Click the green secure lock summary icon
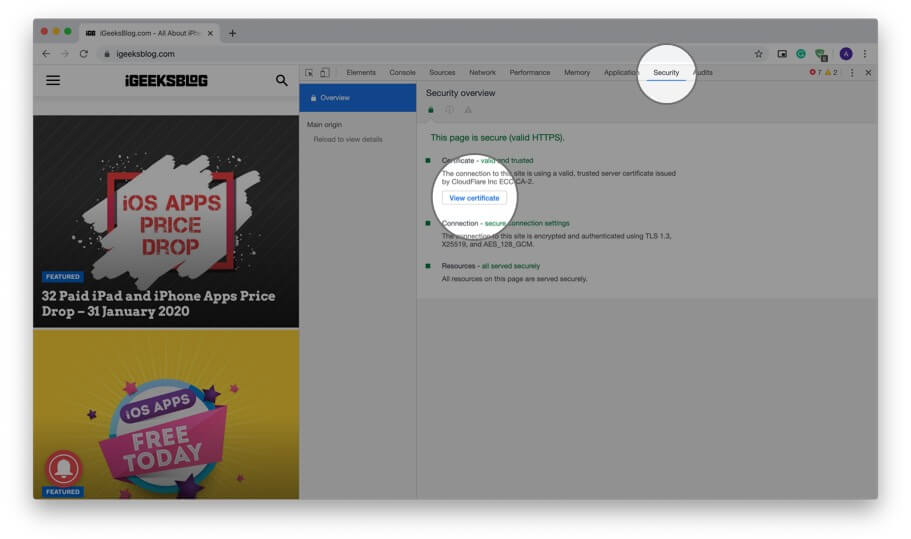The width and height of the screenshot is (911, 539). pos(431,110)
